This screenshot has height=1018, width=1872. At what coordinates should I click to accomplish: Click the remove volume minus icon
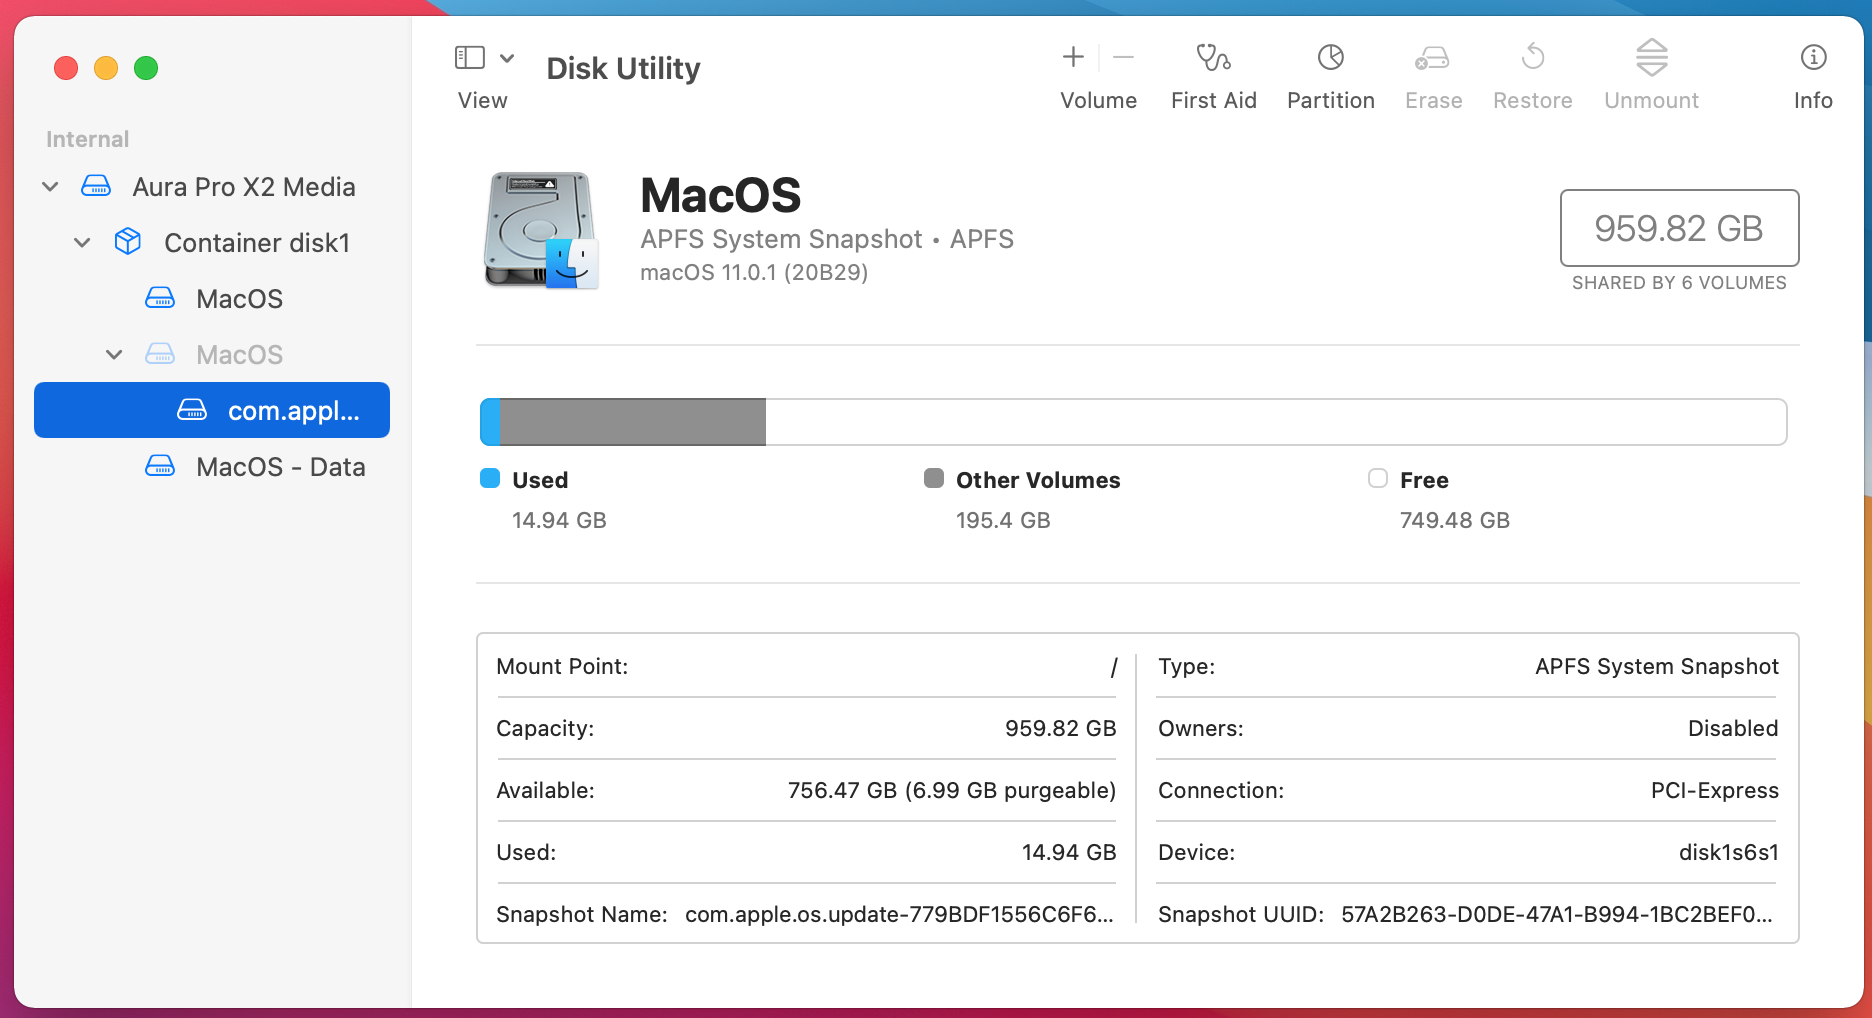(x=1123, y=57)
